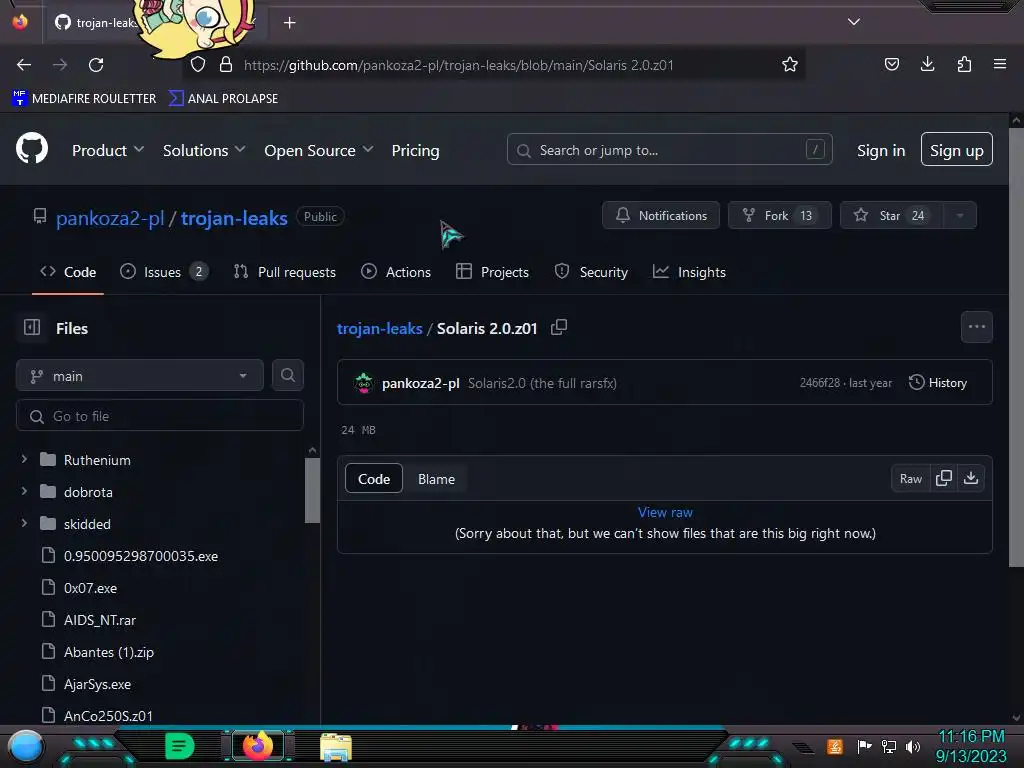Image resolution: width=1024 pixels, height=768 pixels.
Task: Open the Pull requests tab
Action: (x=285, y=272)
